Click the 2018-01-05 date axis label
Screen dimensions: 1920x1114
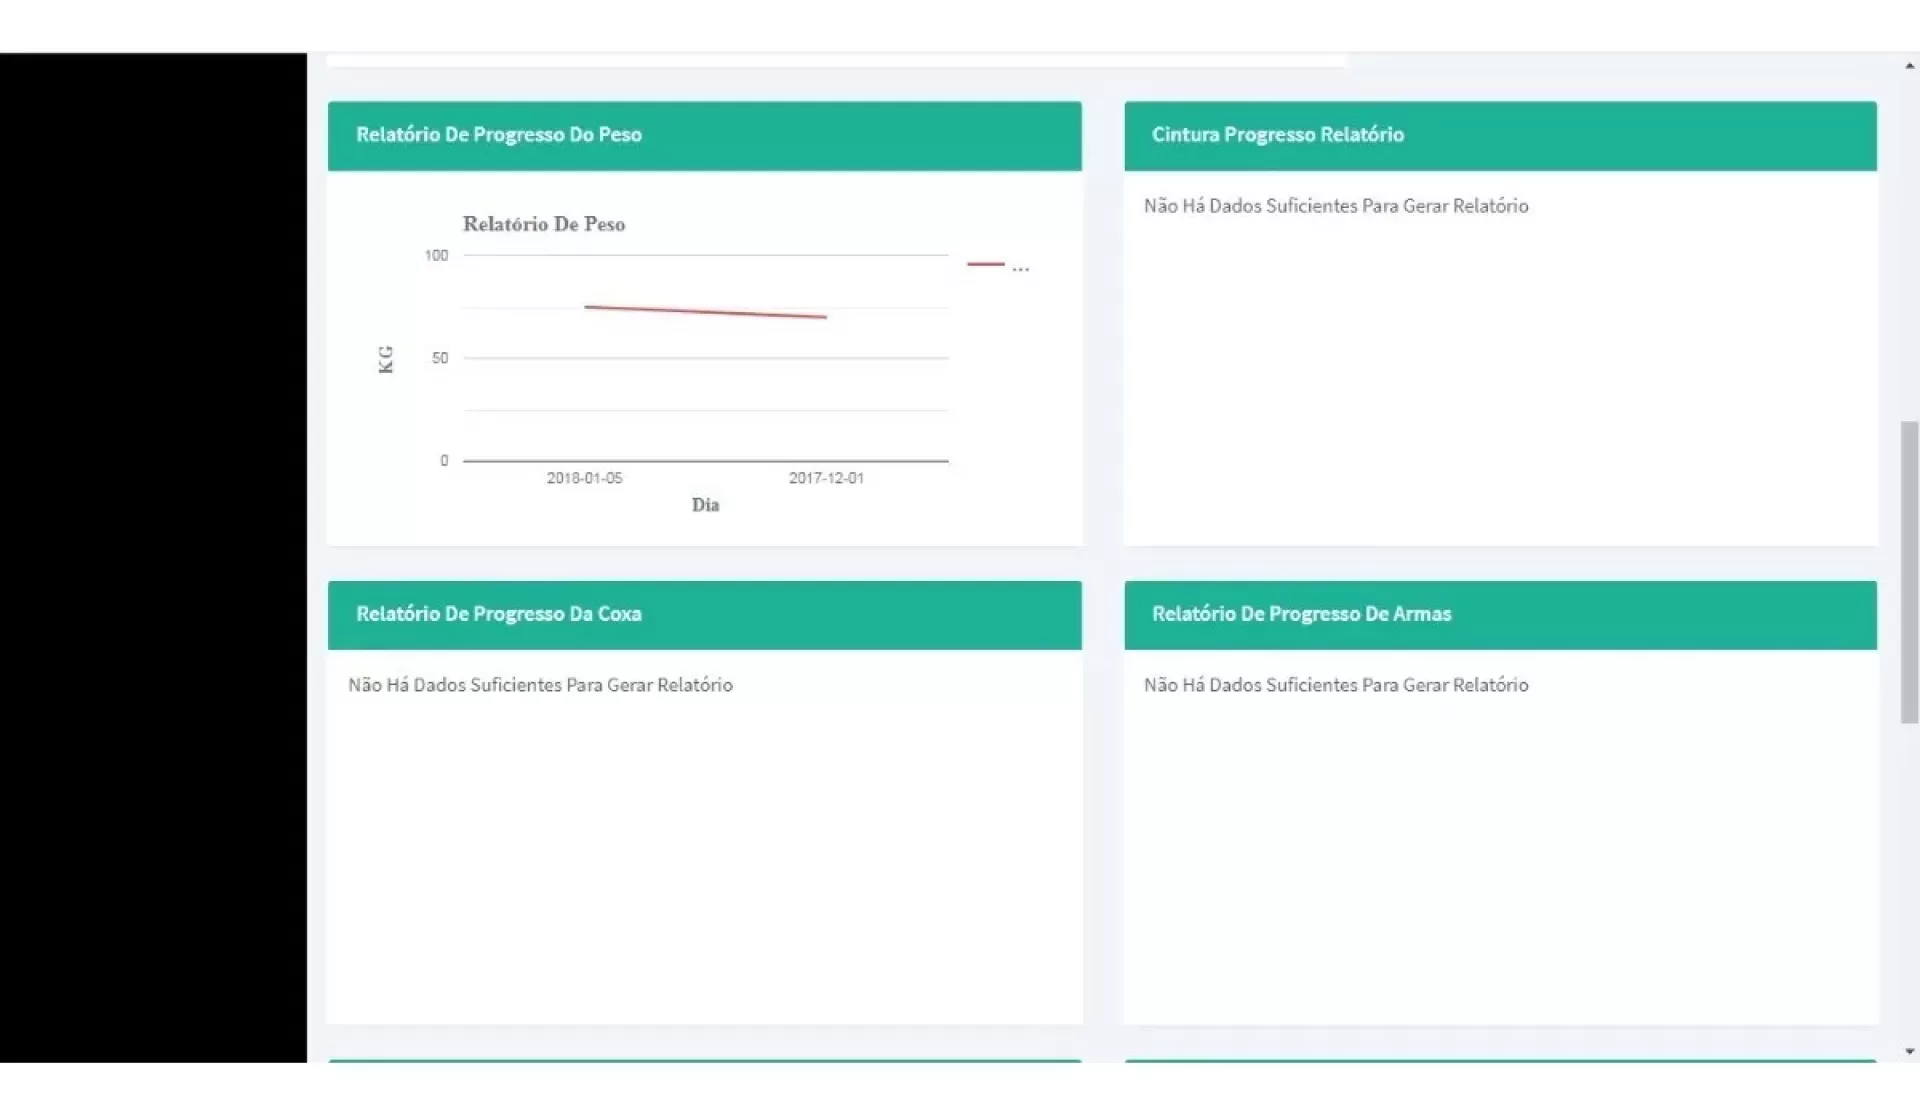584,478
